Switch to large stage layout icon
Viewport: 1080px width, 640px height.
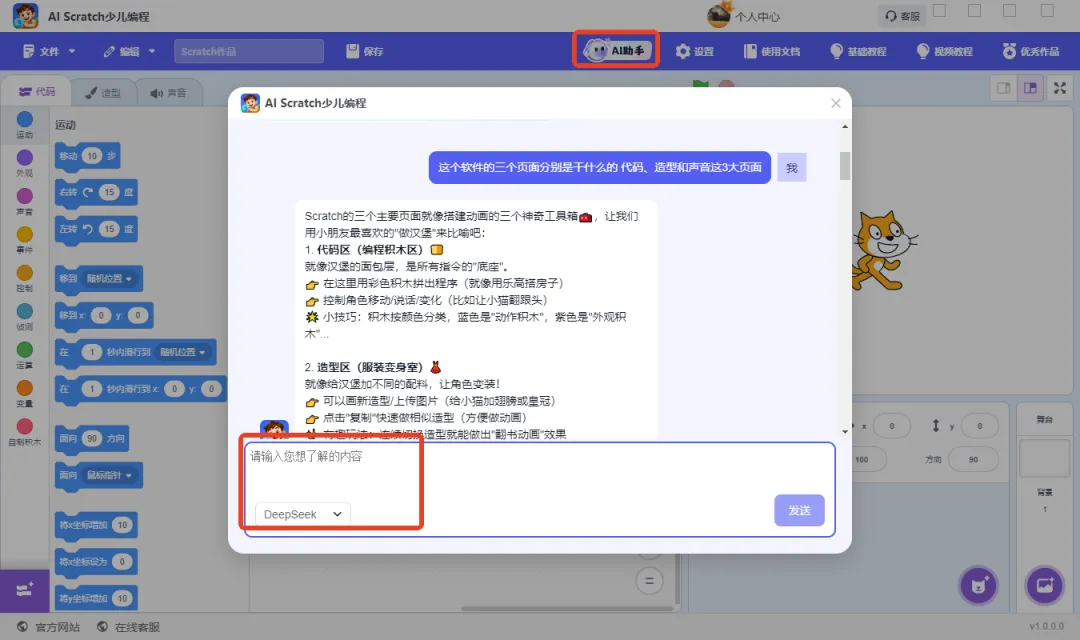pyautogui.click(x=1030, y=88)
